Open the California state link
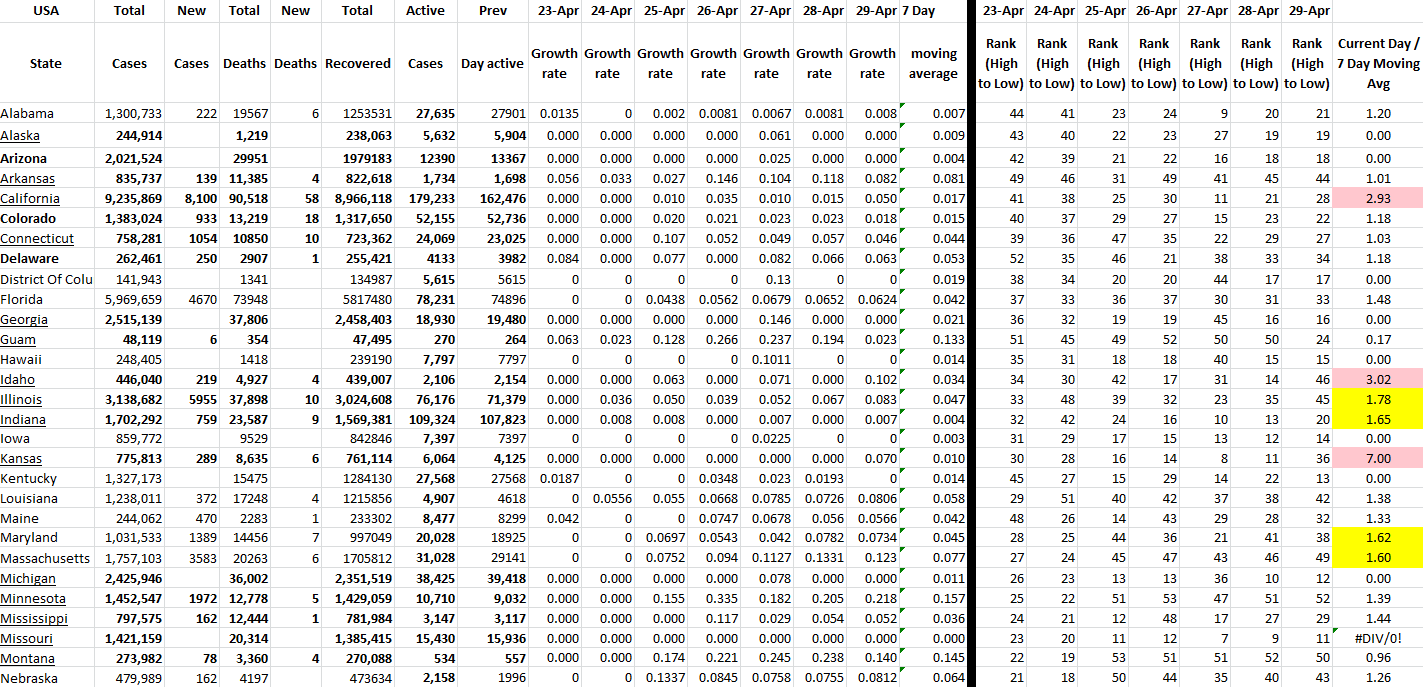The height and width of the screenshot is (687, 1423). 30,198
